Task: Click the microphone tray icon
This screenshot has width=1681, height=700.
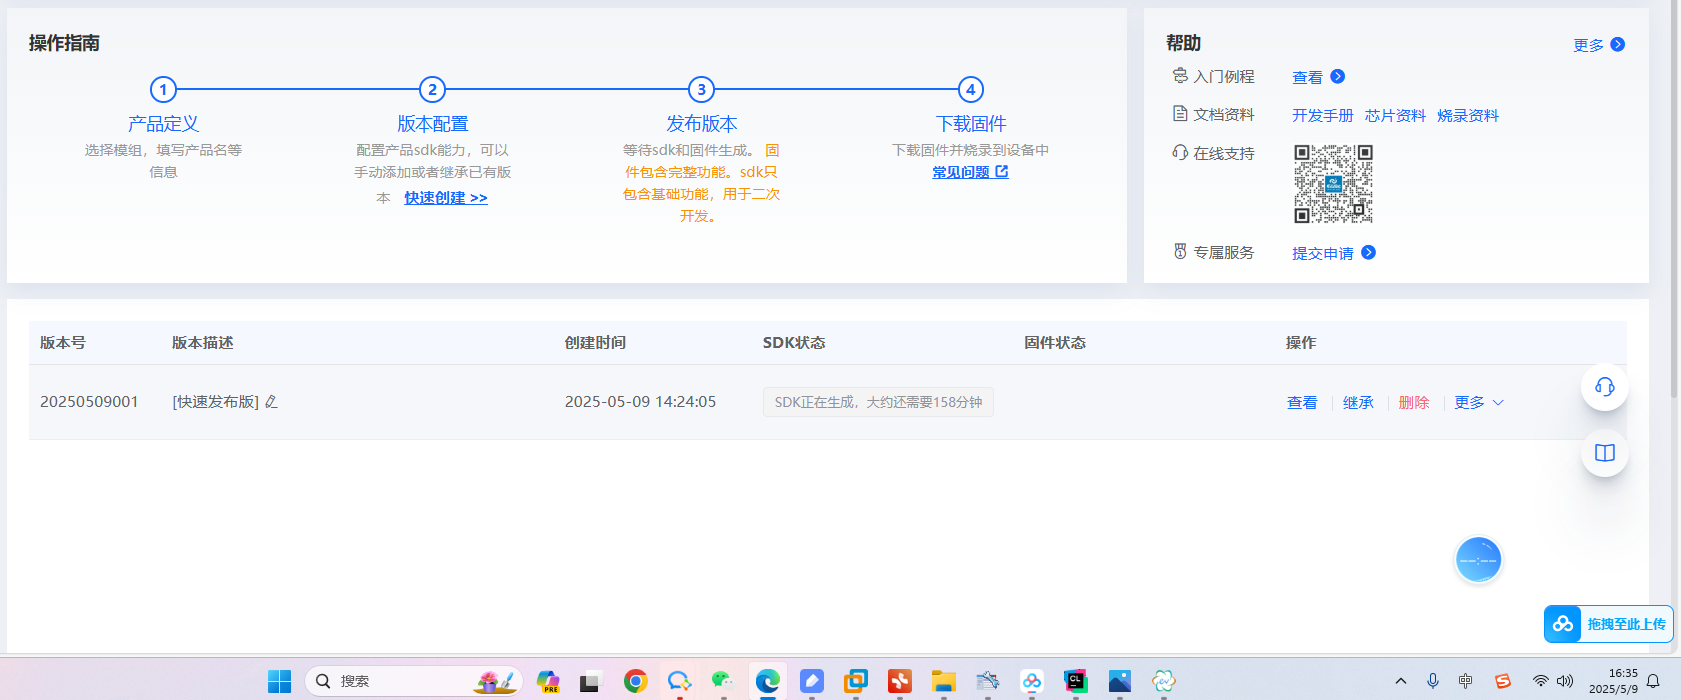Action: point(1433,681)
